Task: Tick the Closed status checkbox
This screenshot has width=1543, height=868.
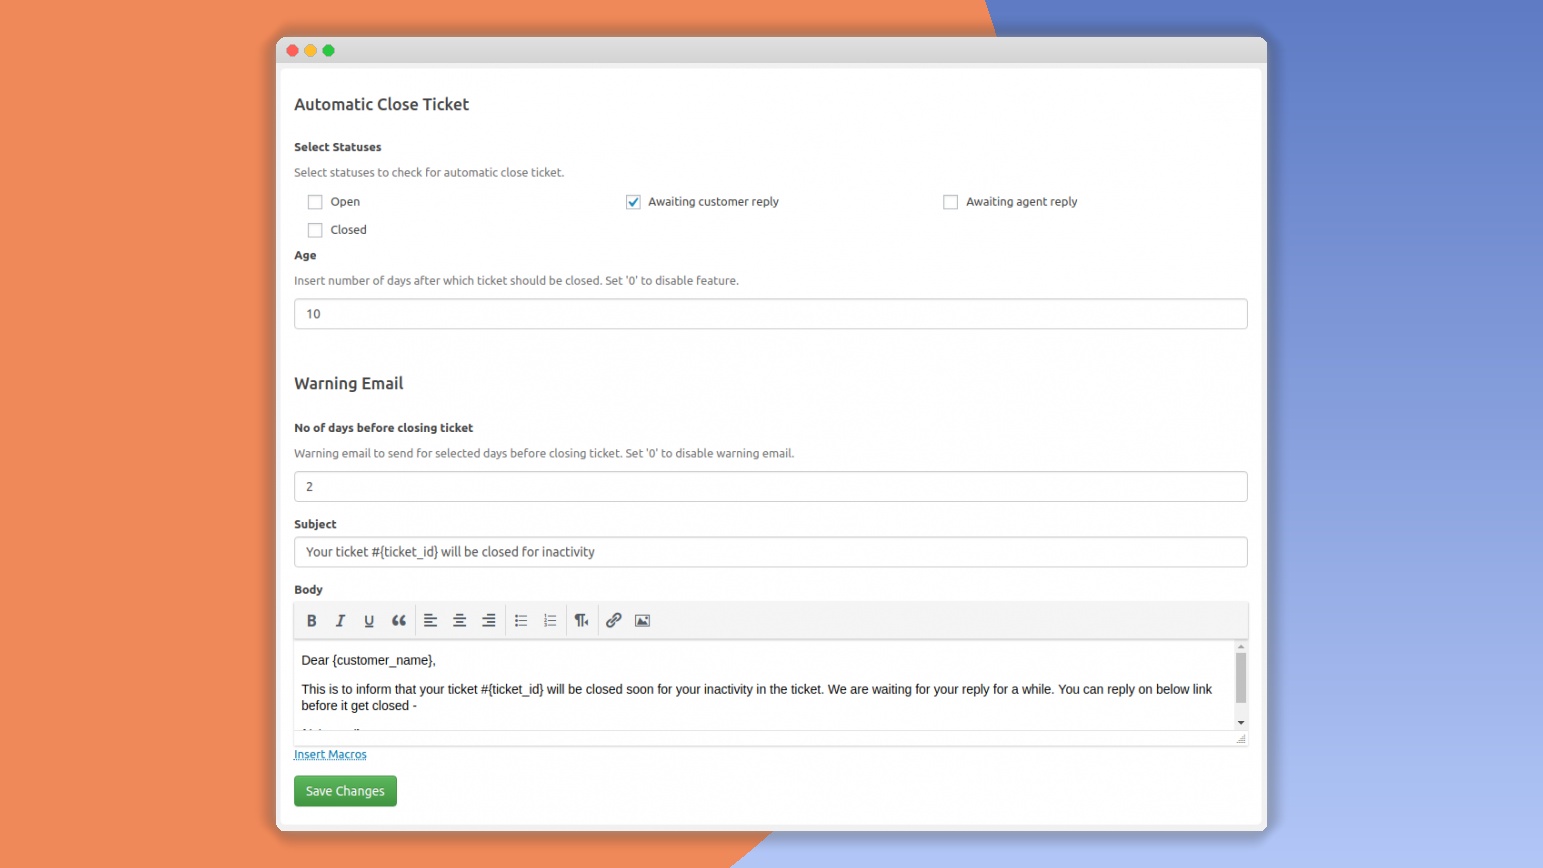Action: [x=315, y=230]
